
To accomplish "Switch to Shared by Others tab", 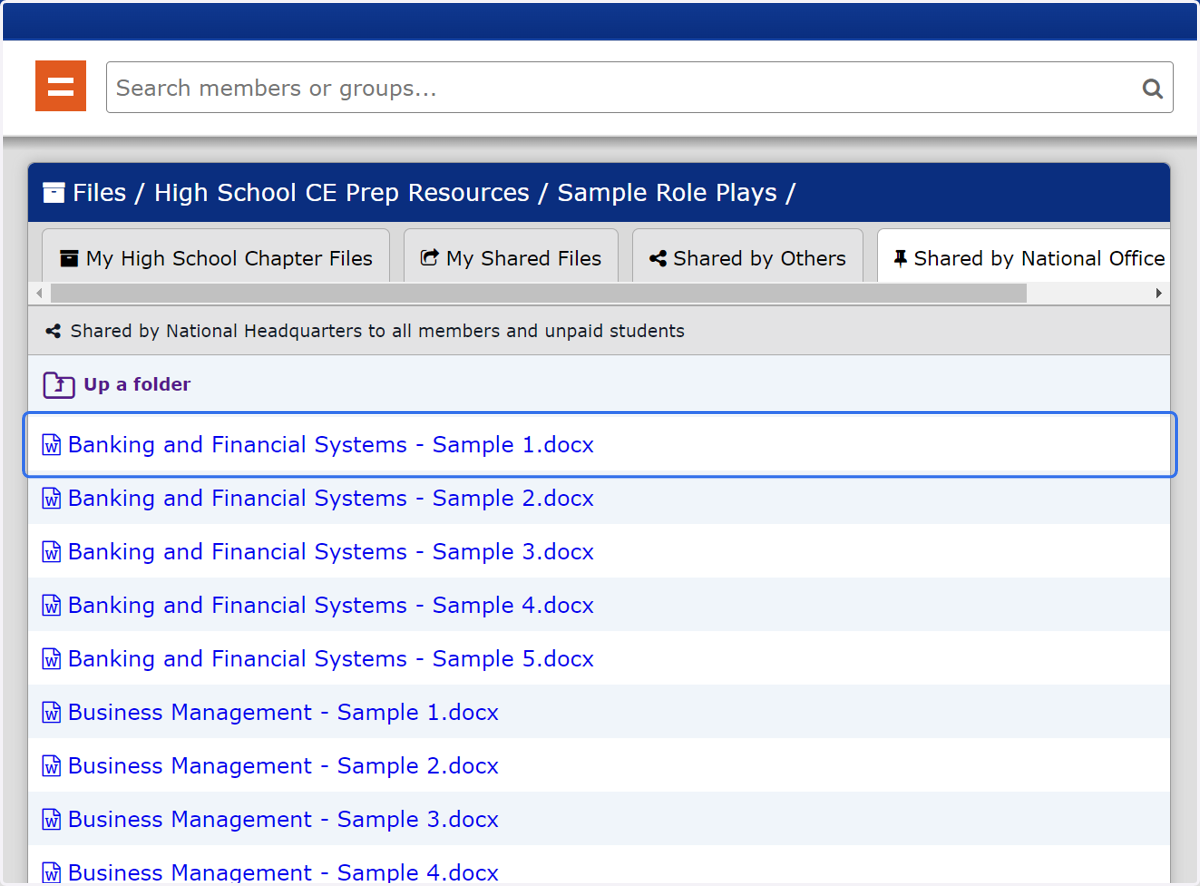I will [748, 257].
